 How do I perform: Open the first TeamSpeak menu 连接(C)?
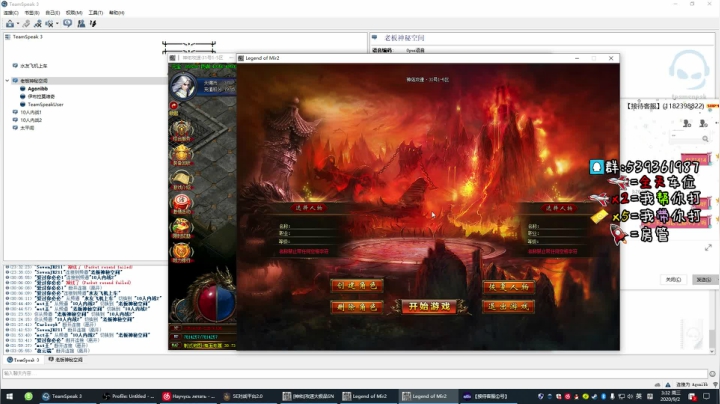[11, 13]
